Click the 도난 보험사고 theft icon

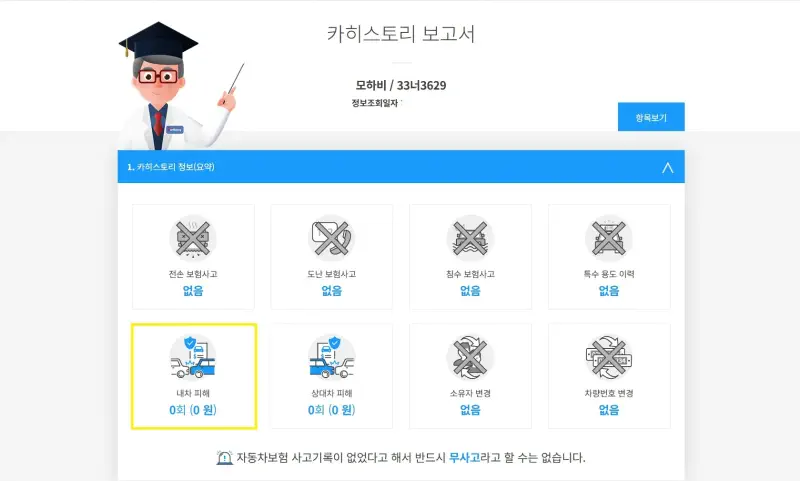click(332, 238)
